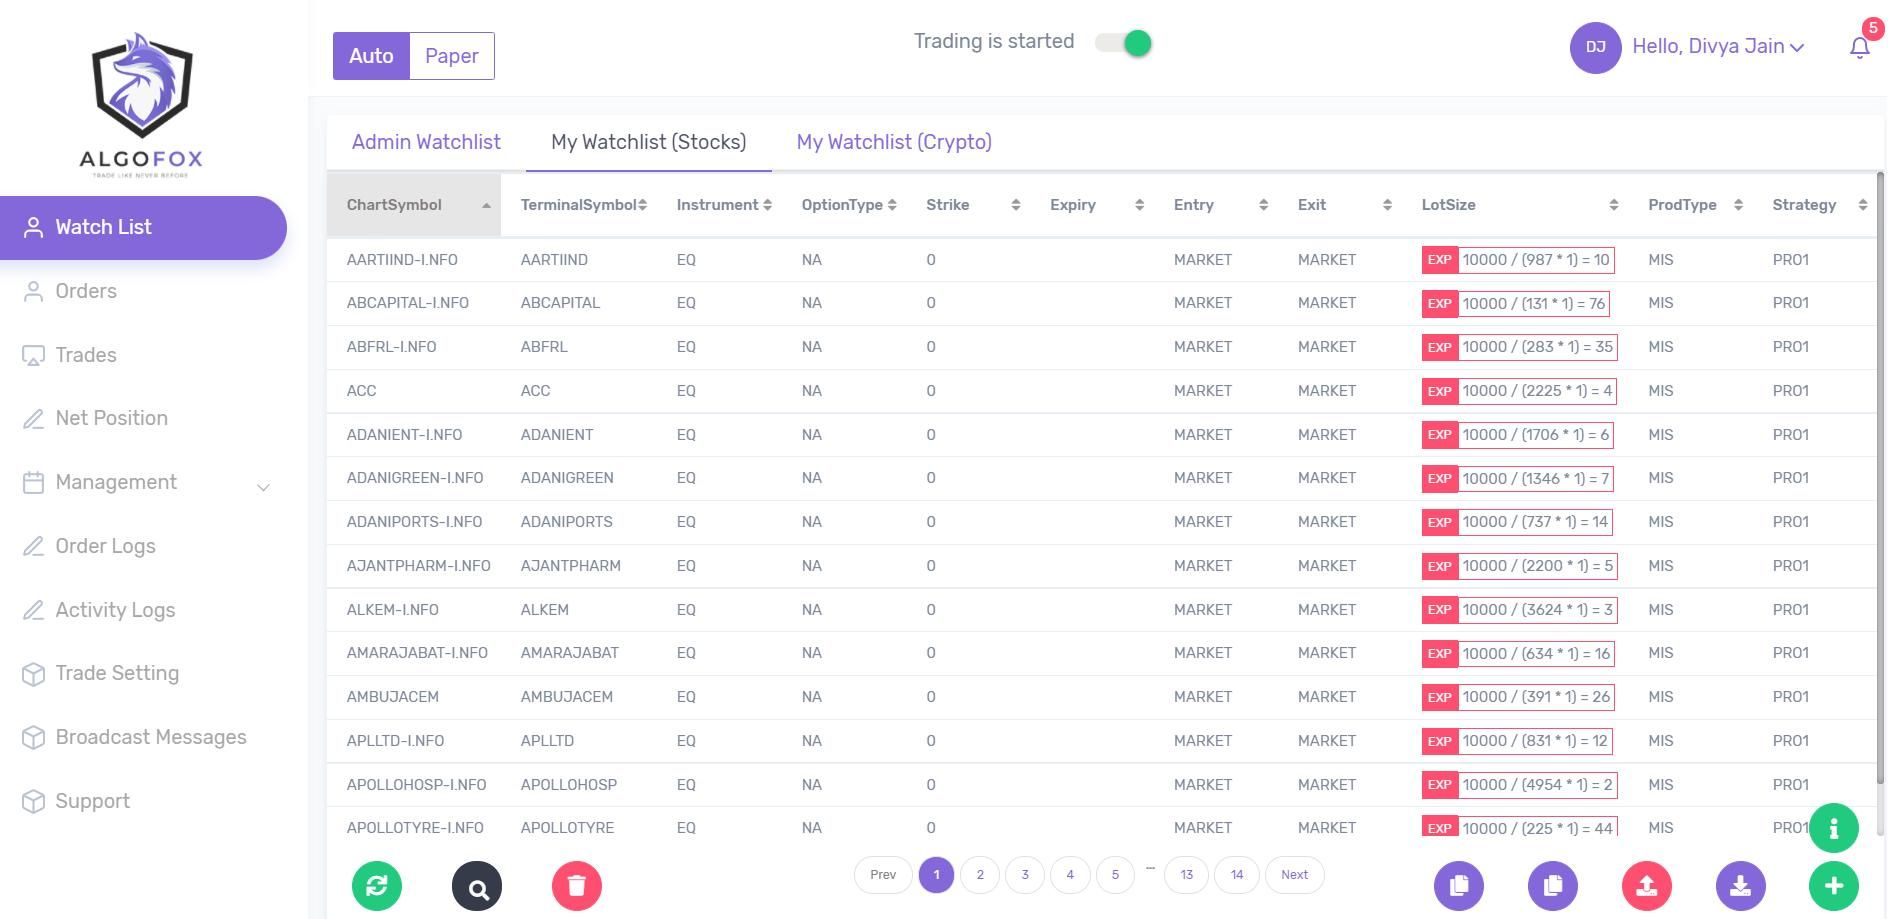The height and width of the screenshot is (919, 1888).
Task: Expand the Management section
Action: click(115, 482)
